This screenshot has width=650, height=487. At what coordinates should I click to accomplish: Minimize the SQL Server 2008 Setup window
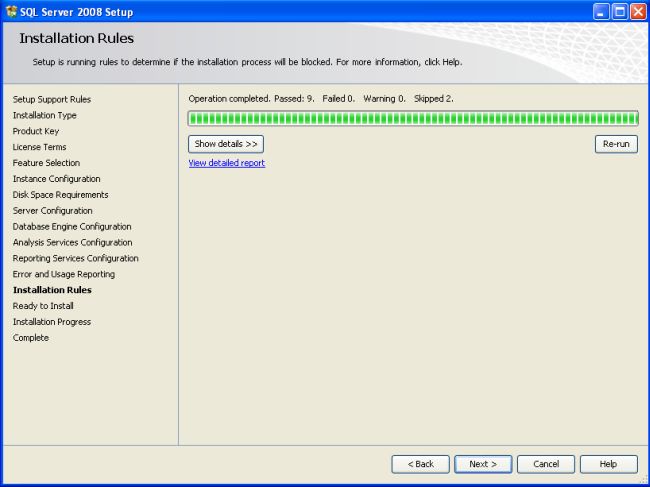(x=601, y=12)
